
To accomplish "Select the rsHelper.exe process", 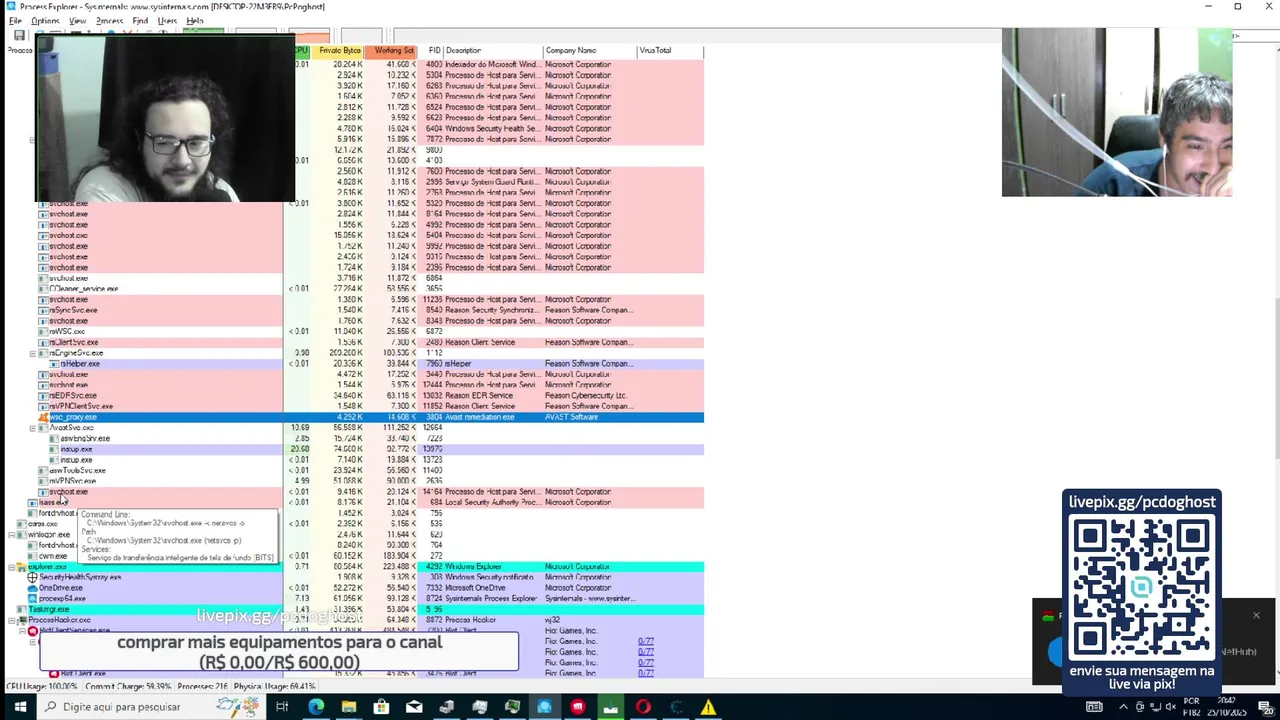I will click(x=80, y=364).
